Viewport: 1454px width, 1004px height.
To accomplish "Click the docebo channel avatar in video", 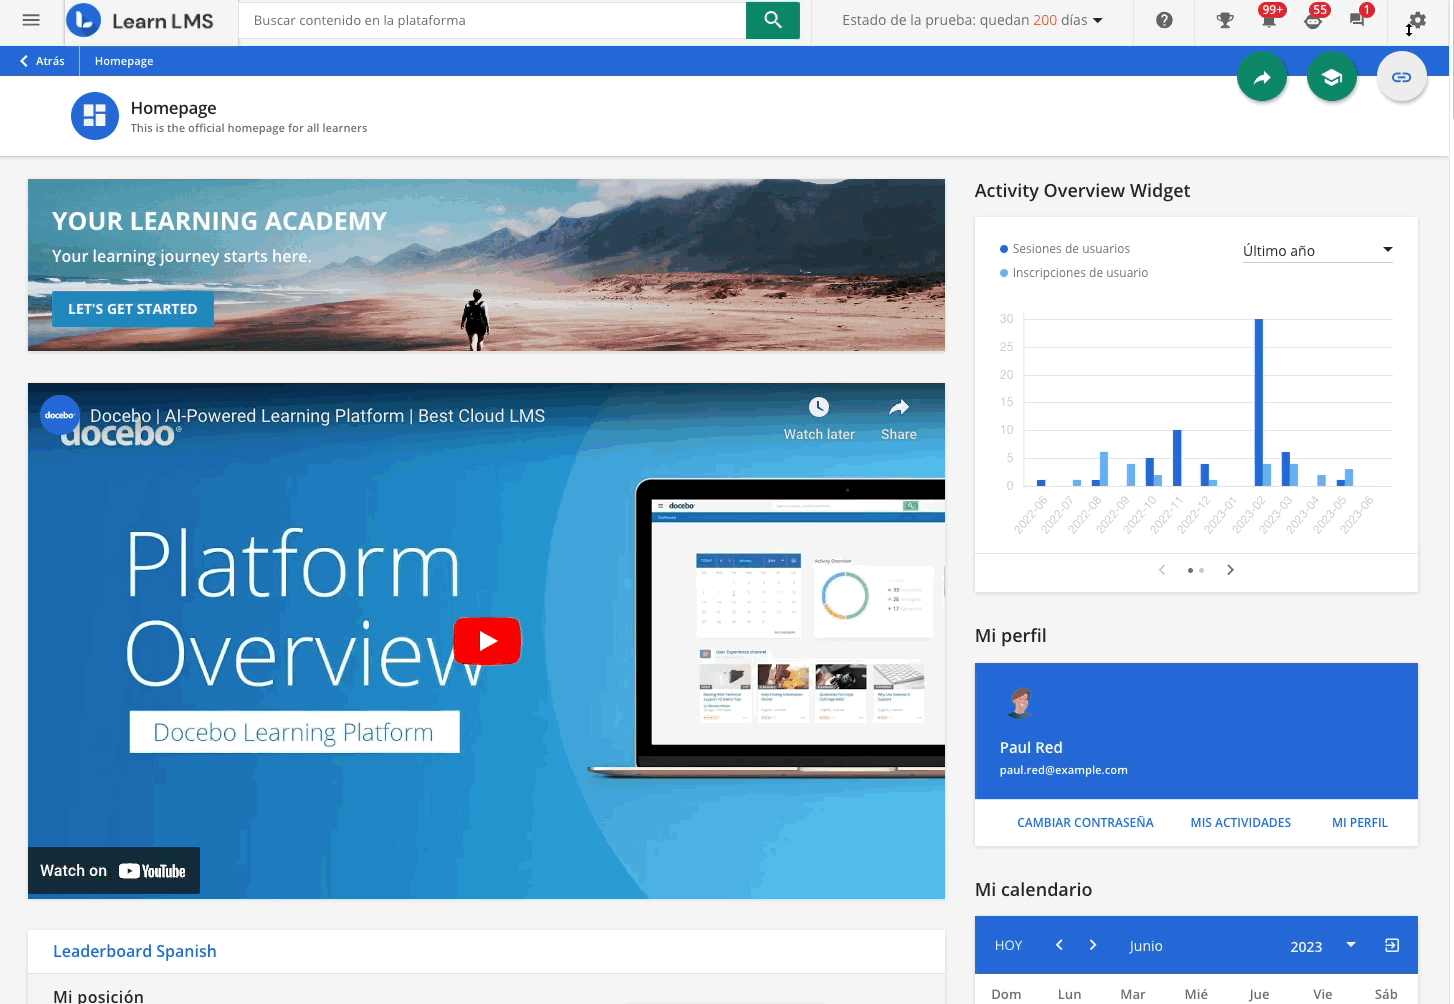I will click(x=60, y=415).
